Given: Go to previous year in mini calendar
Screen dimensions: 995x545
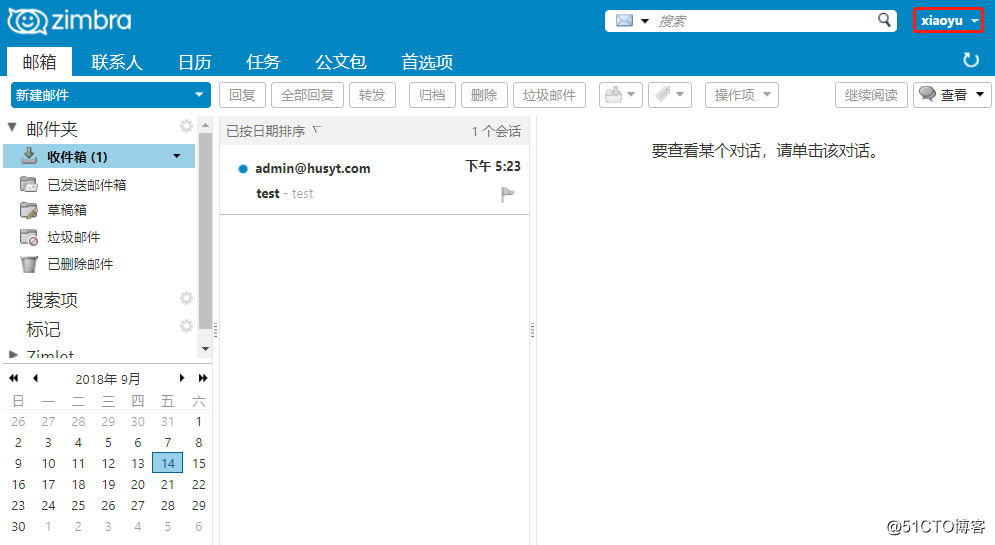Looking at the screenshot, I should point(13,378).
